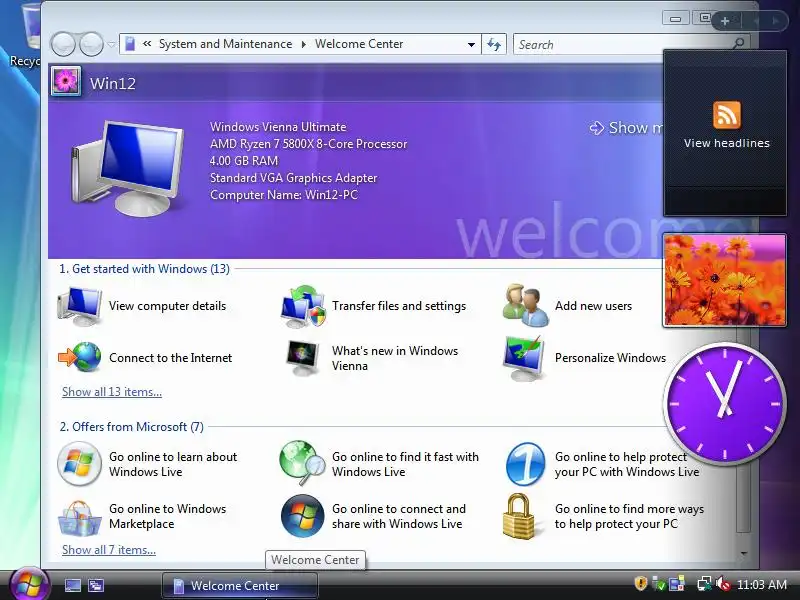The height and width of the screenshot is (600, 800).
Task: Click Computer Name: Win12-PC text
Action: 284,195
